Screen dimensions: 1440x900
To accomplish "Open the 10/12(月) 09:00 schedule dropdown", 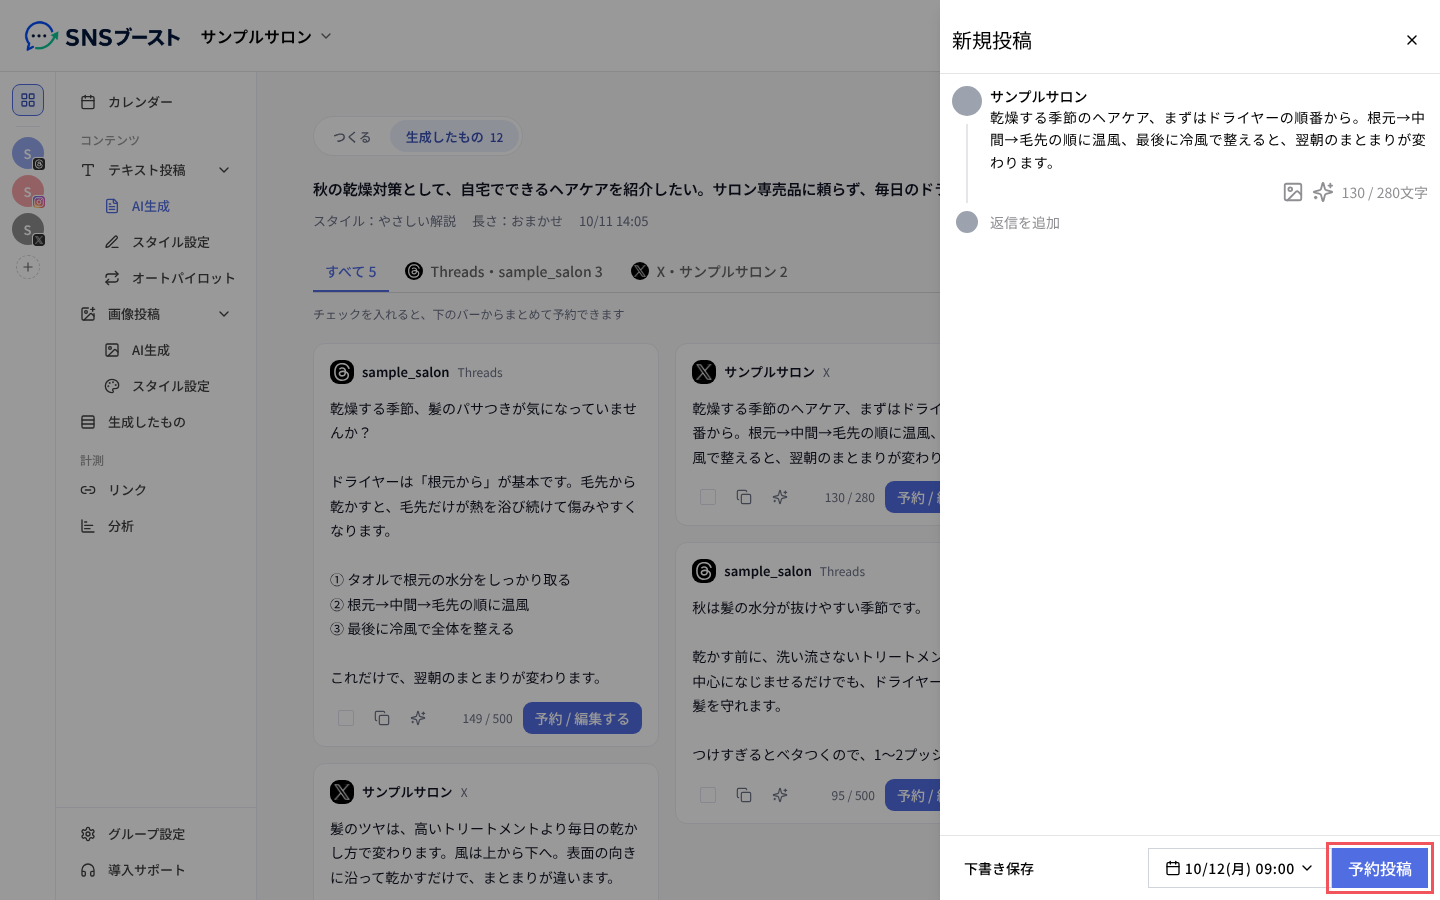I will pos(1239,868).
